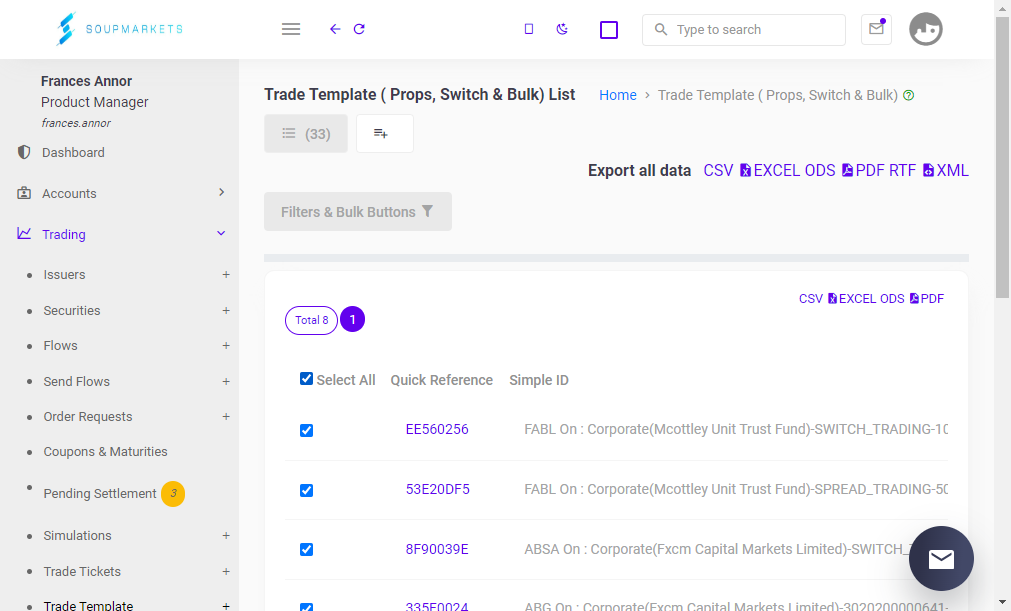Uncheck the 8F90039E row checkbox
The width and height of the screenshot is (1011, 611).
click(x=306, y=549)
